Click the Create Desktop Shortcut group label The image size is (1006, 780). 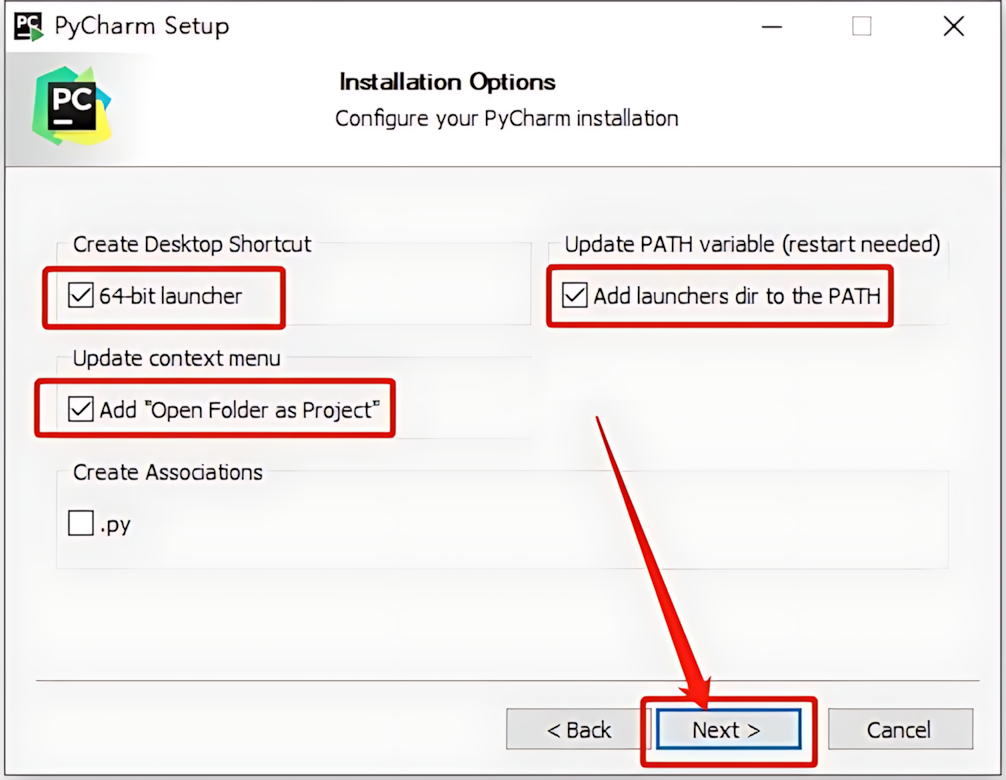pos(192,244)
